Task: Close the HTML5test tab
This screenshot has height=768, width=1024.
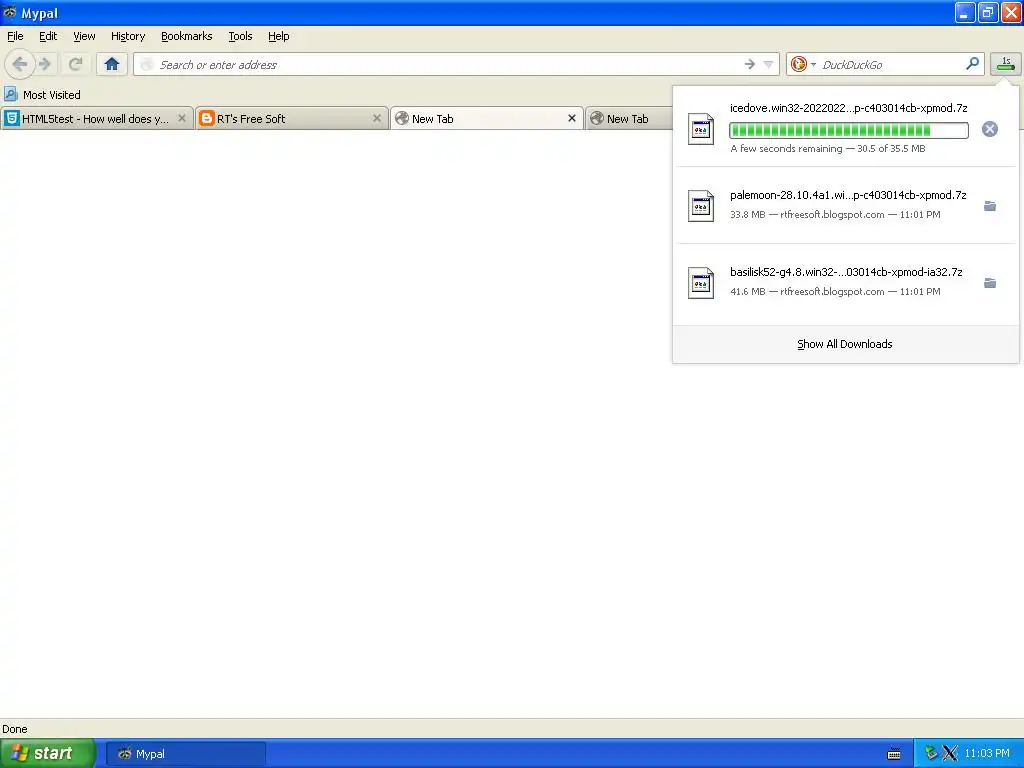Action: (x=182, y=118)
